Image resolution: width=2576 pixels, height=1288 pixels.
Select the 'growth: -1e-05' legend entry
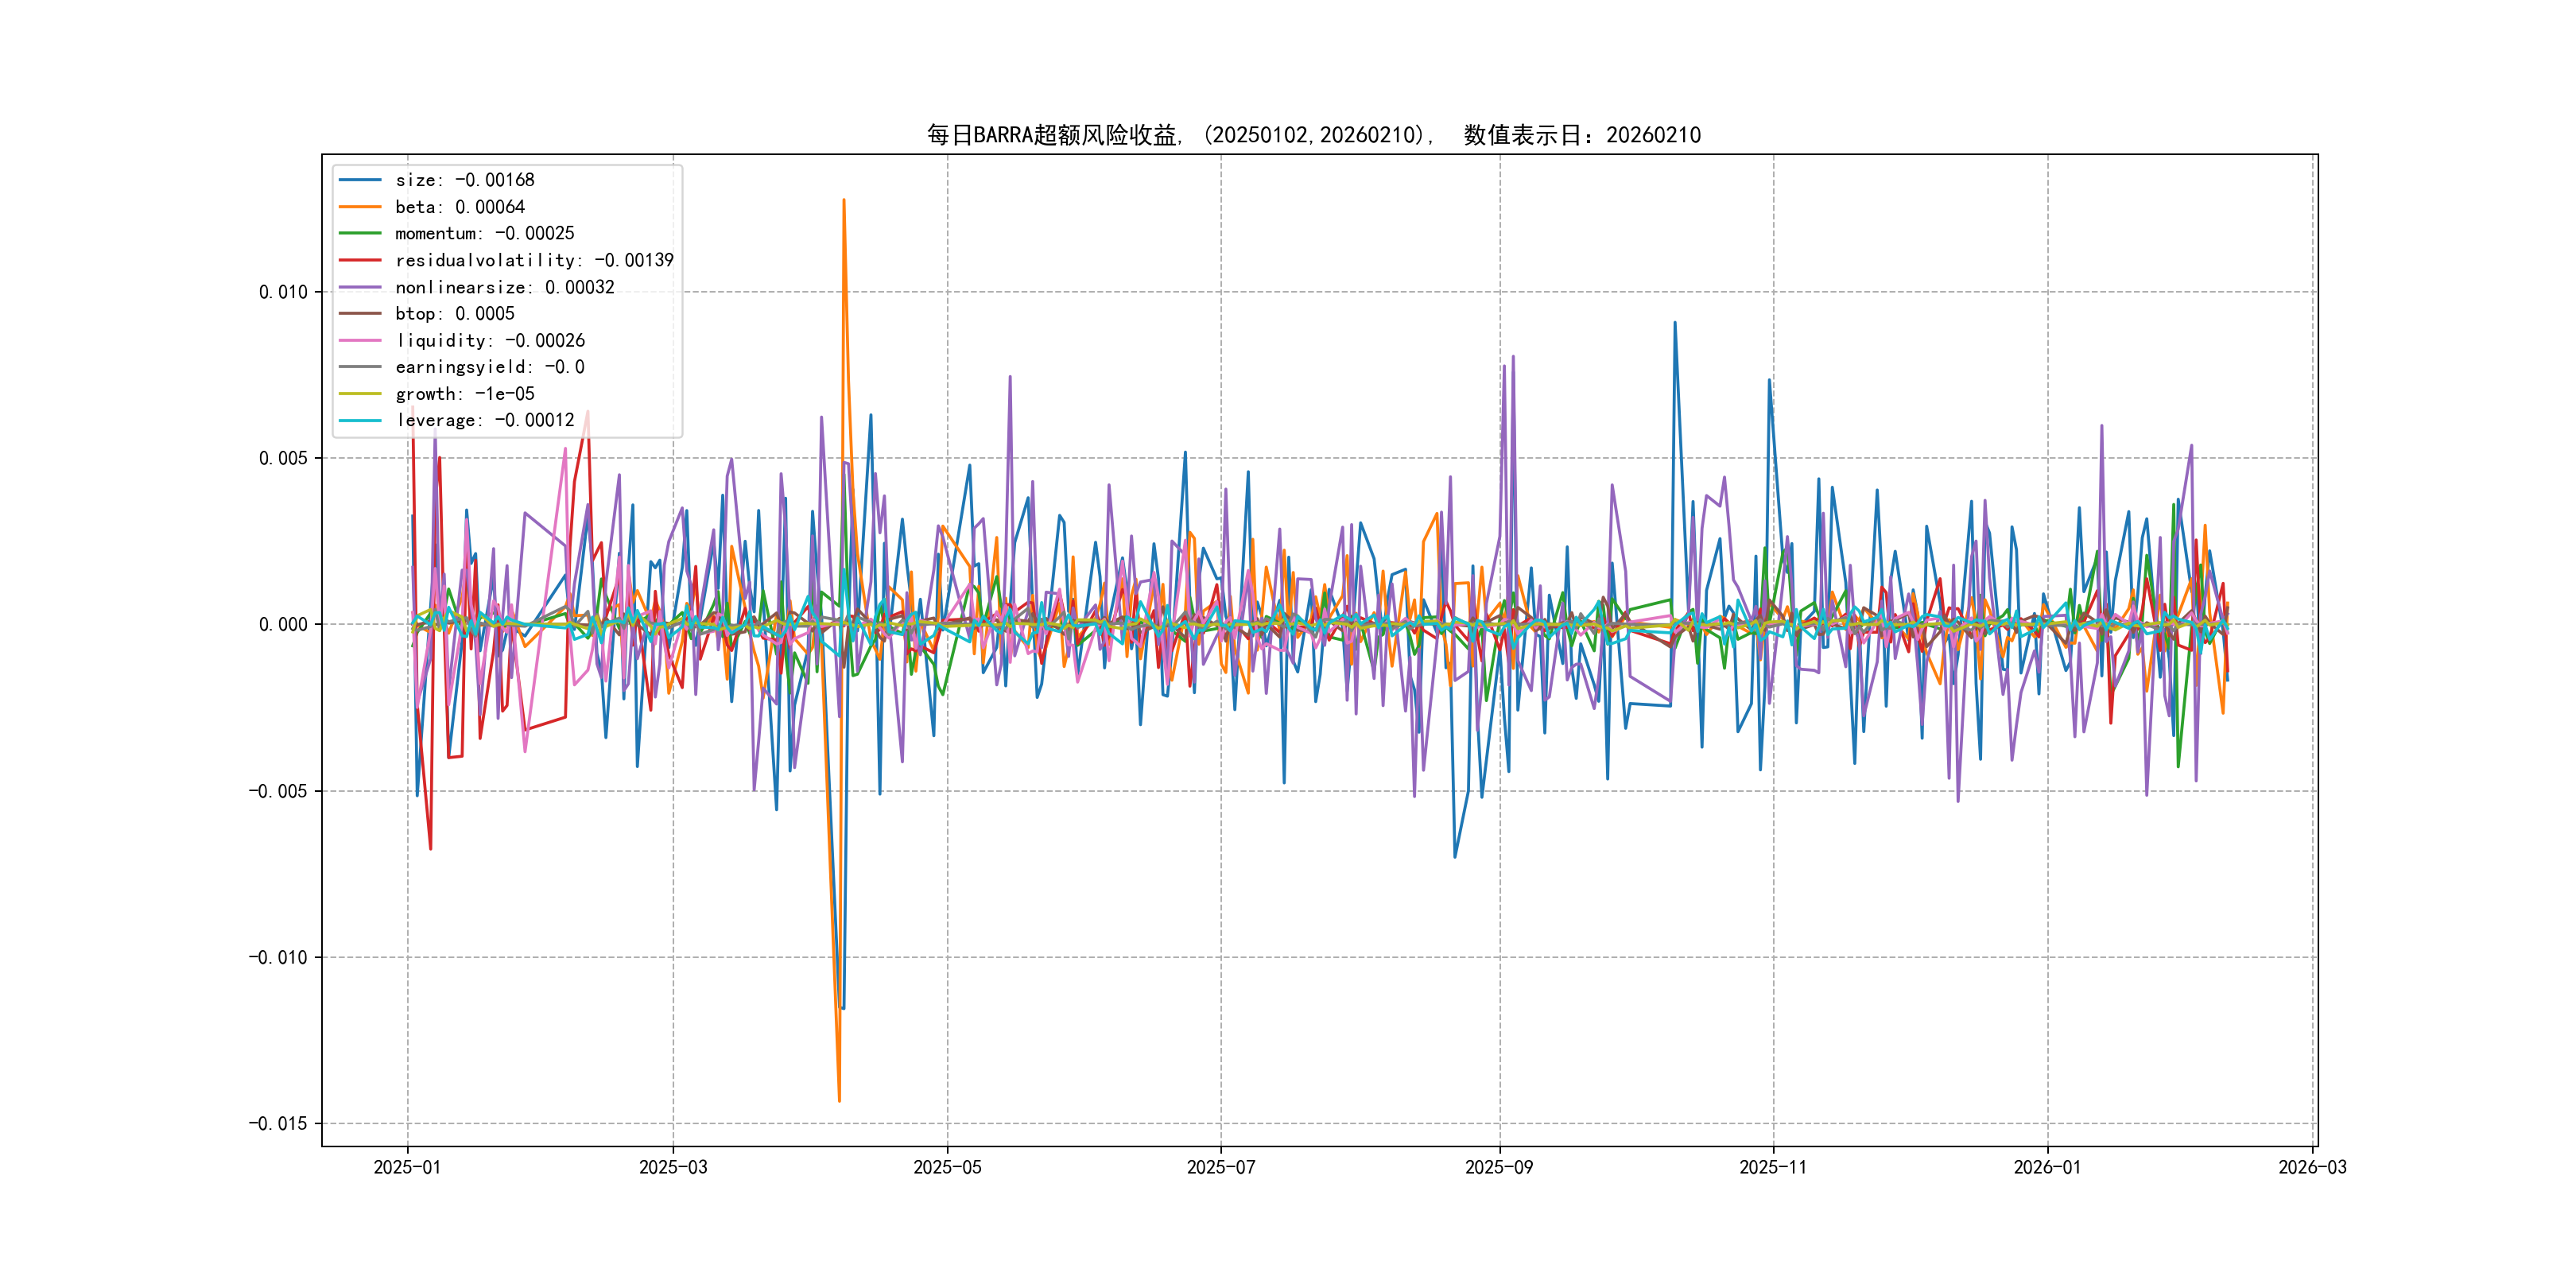tap(464, 394)
